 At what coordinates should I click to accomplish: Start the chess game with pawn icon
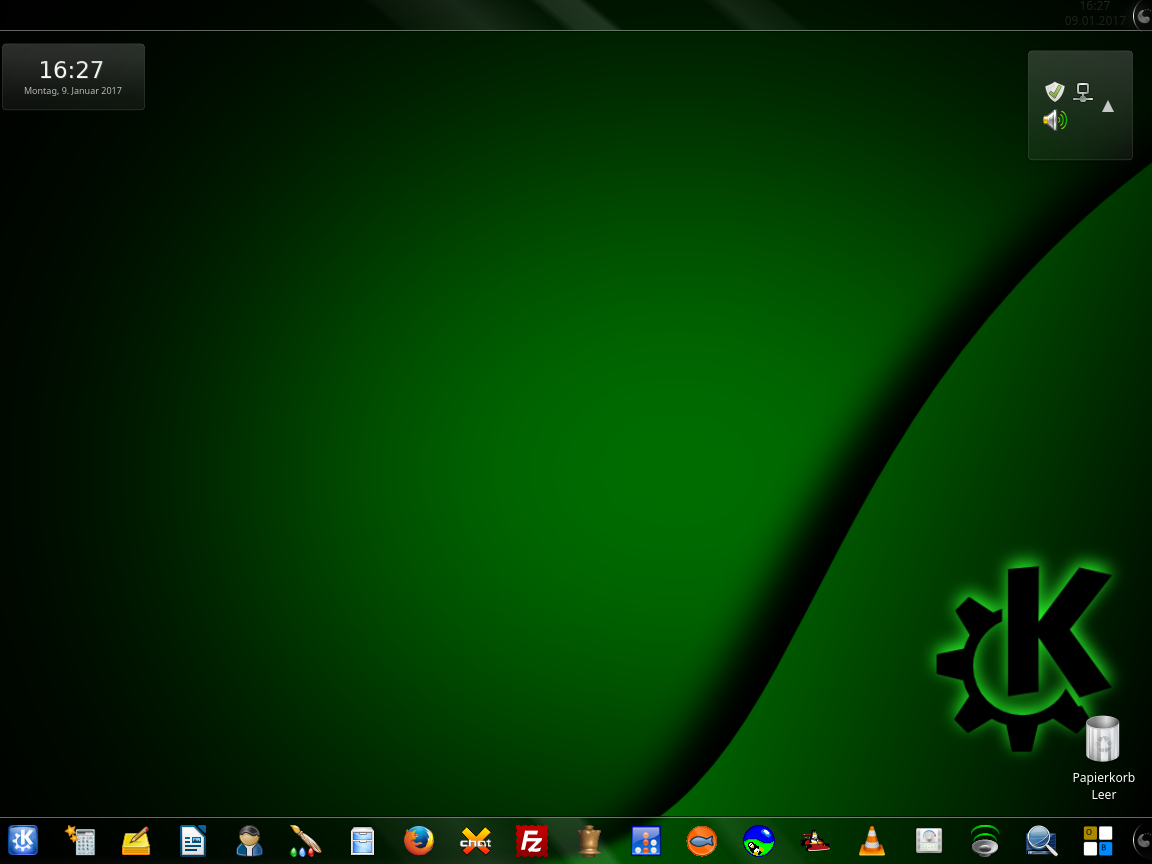[589, 840]
